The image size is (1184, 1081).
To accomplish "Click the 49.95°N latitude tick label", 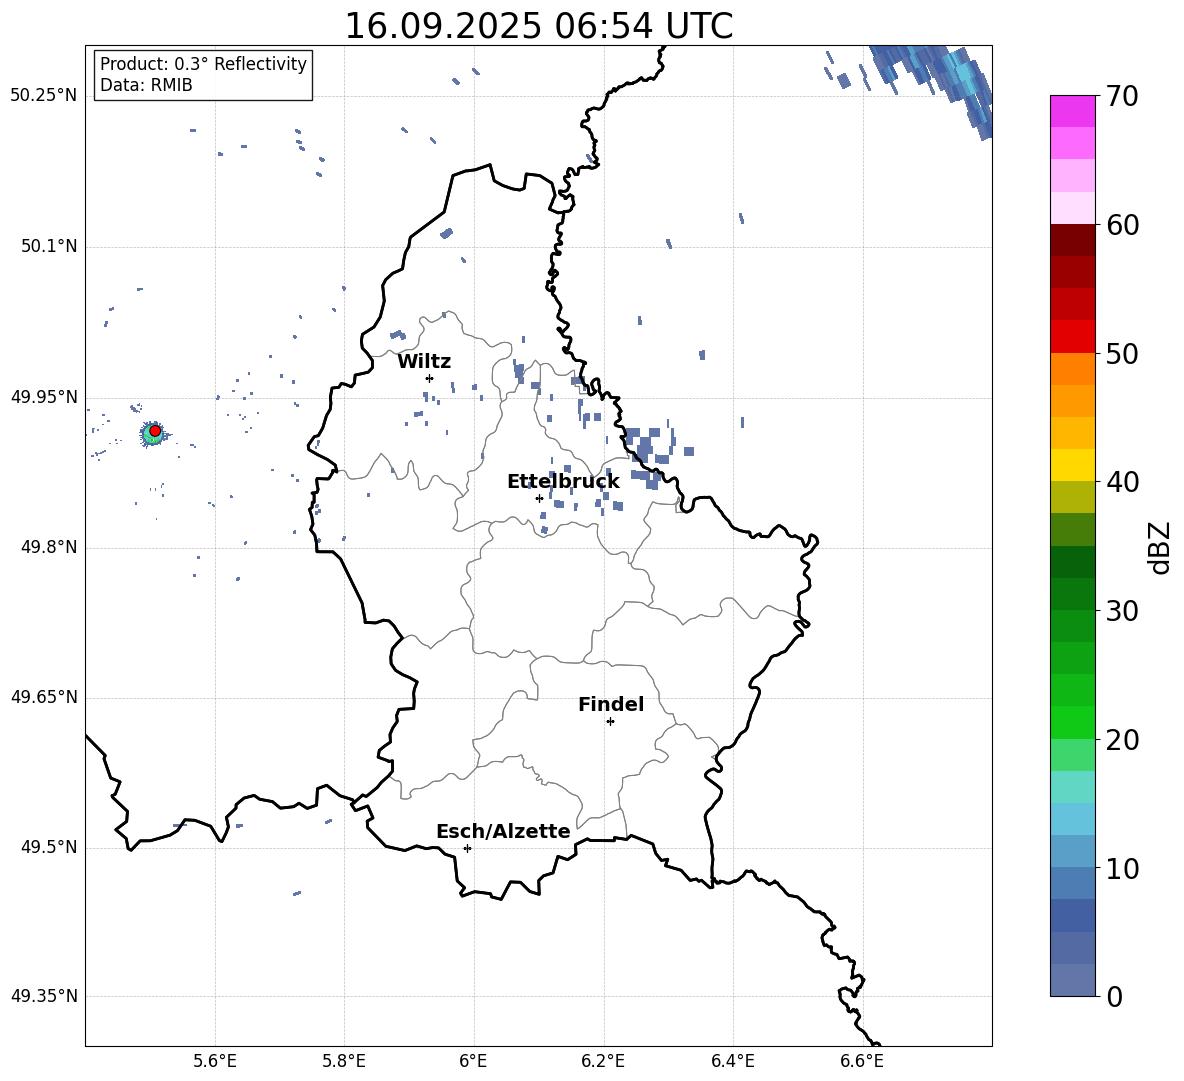I will click(45, 397).
